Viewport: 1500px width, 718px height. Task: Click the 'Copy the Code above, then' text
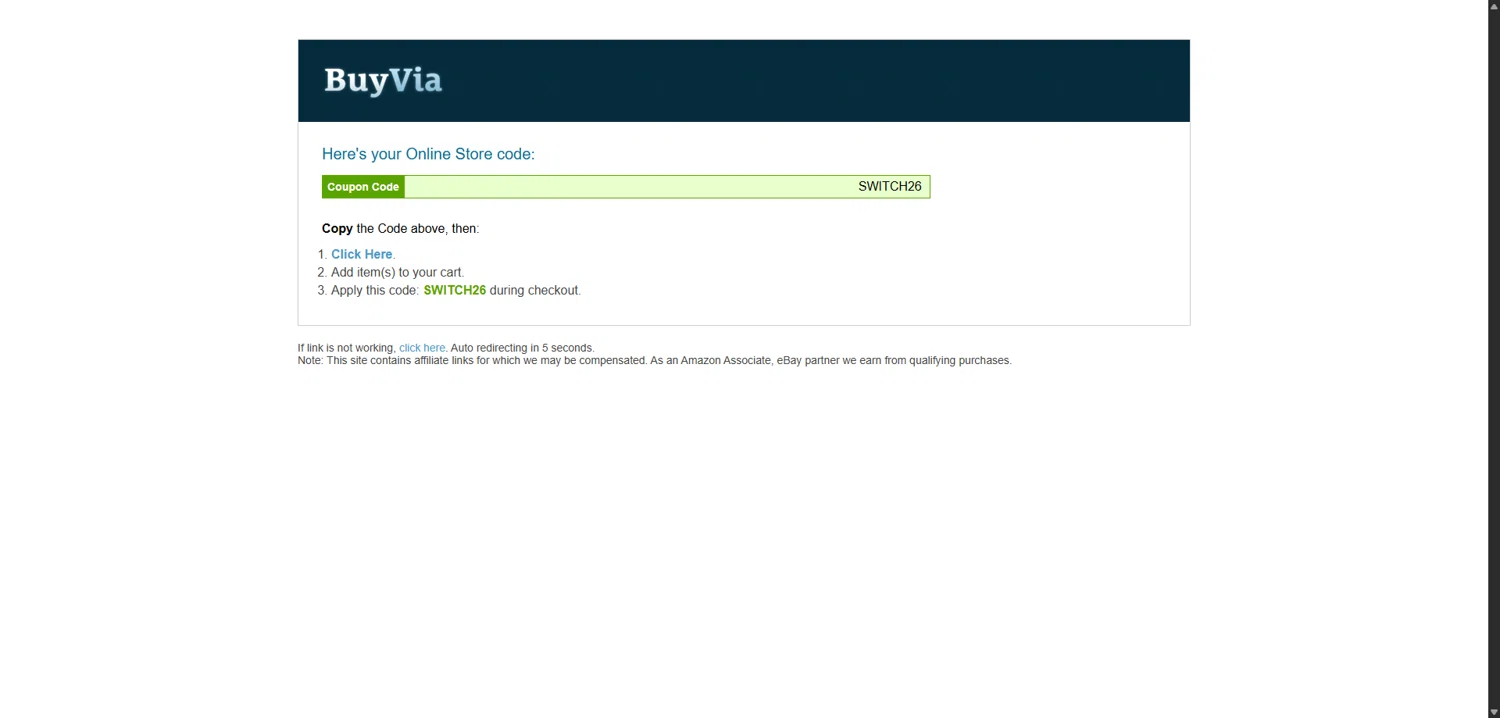(400, 228)
